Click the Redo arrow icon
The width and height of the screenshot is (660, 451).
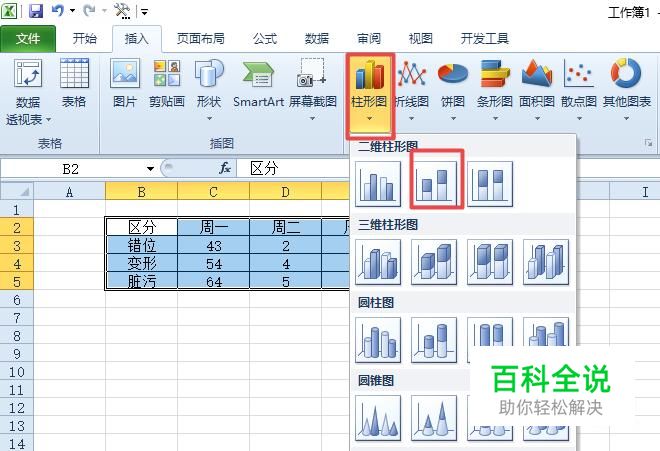coord(89,11)
